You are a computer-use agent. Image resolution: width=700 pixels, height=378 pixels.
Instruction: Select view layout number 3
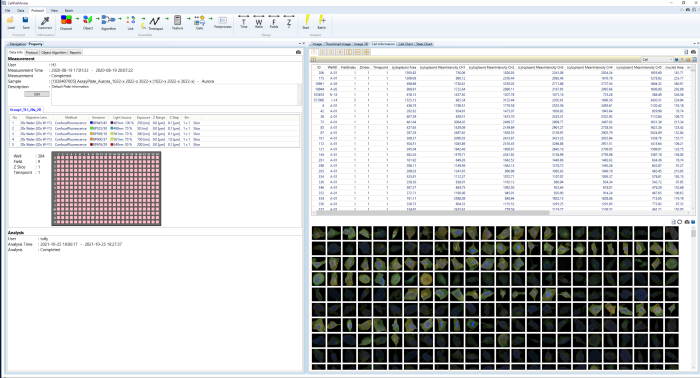click(331, 52)
